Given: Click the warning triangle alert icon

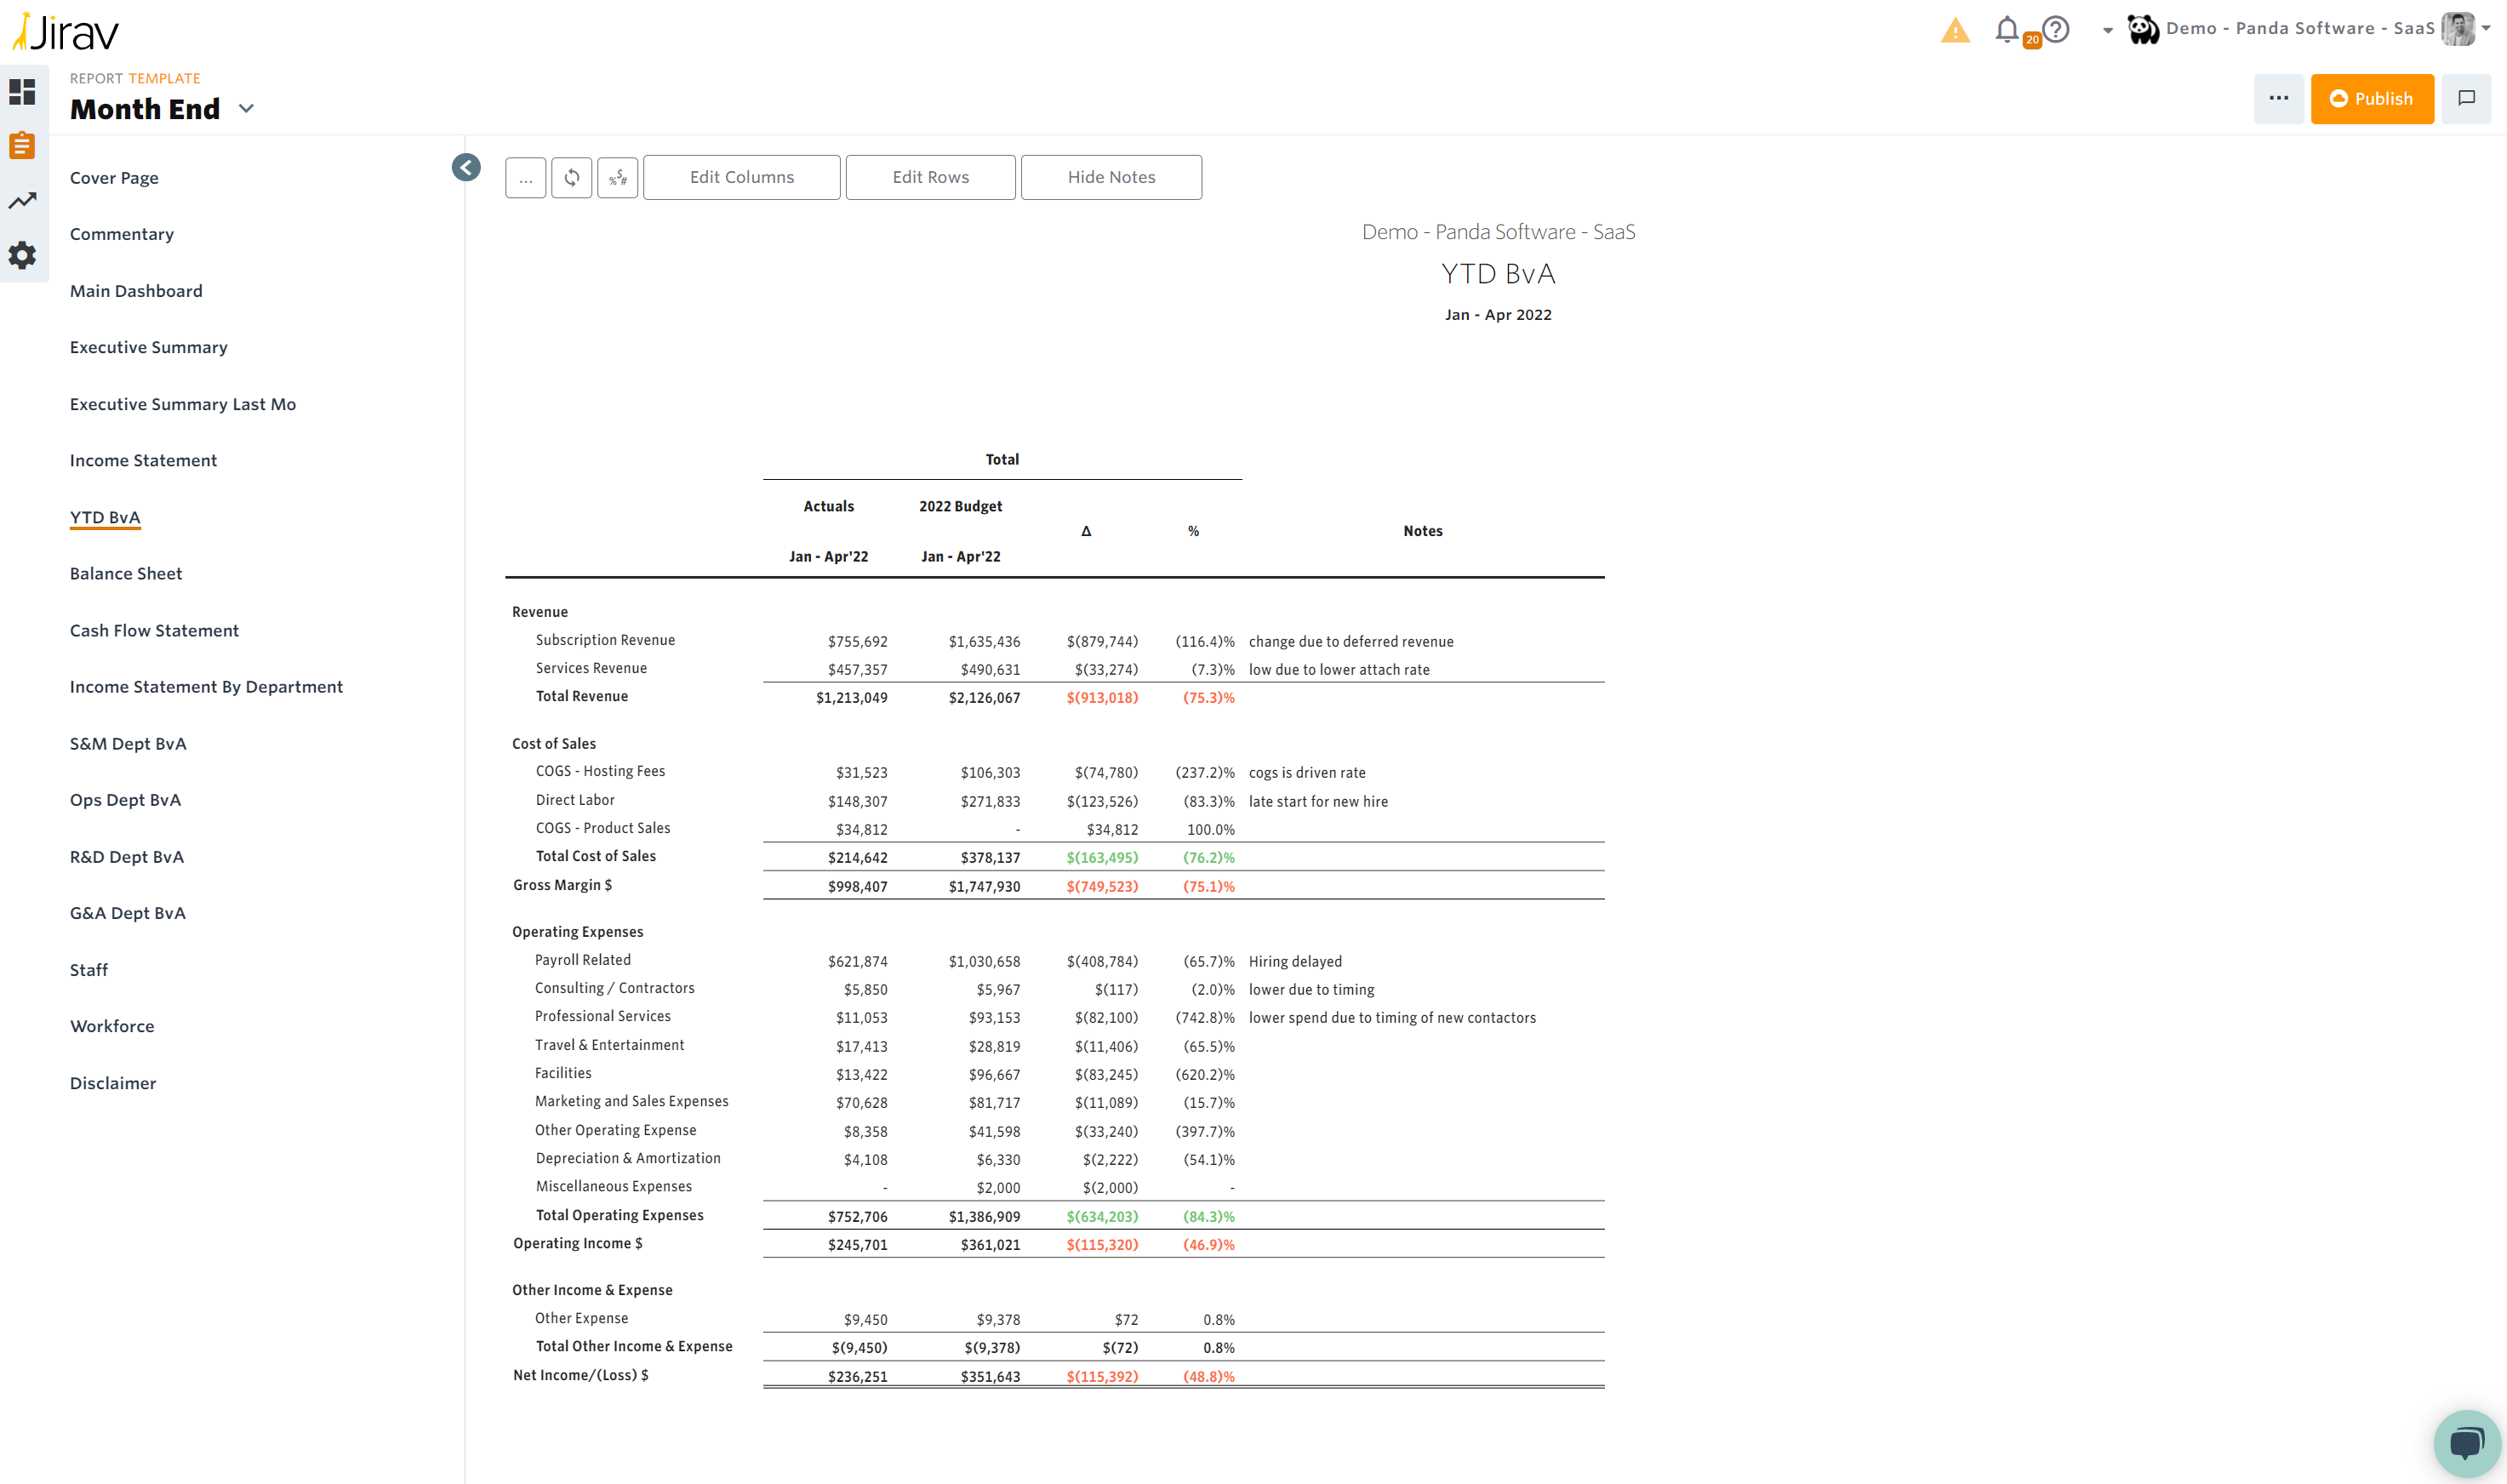Looking at the screenshot, I should click(1954, 31).
